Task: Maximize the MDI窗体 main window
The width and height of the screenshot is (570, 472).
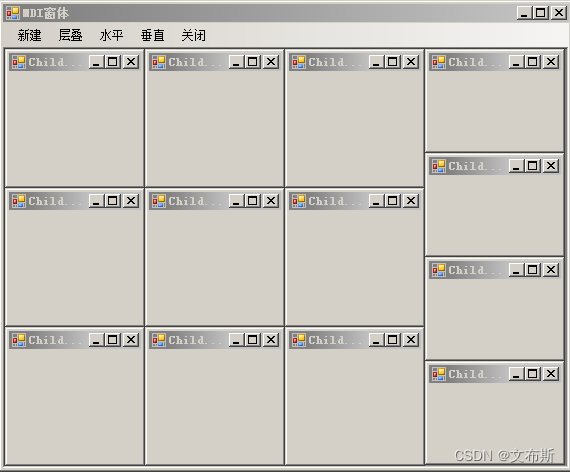Action: point(541,13)
